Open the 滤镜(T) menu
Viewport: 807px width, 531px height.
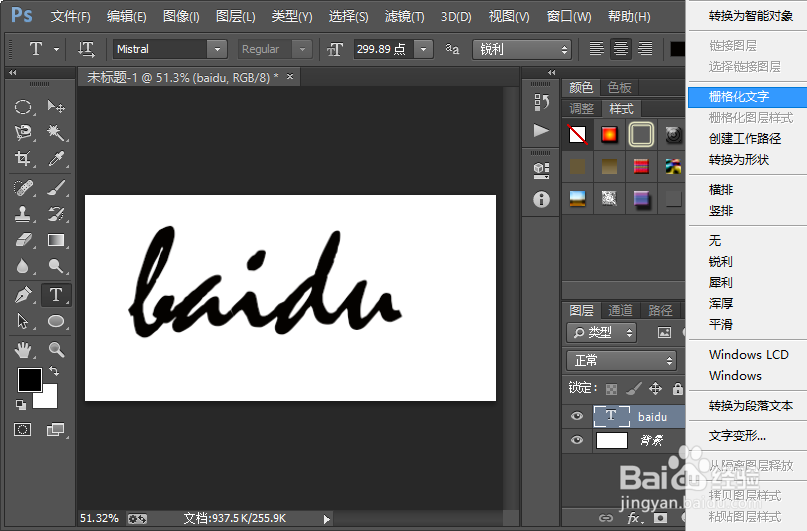405,16
